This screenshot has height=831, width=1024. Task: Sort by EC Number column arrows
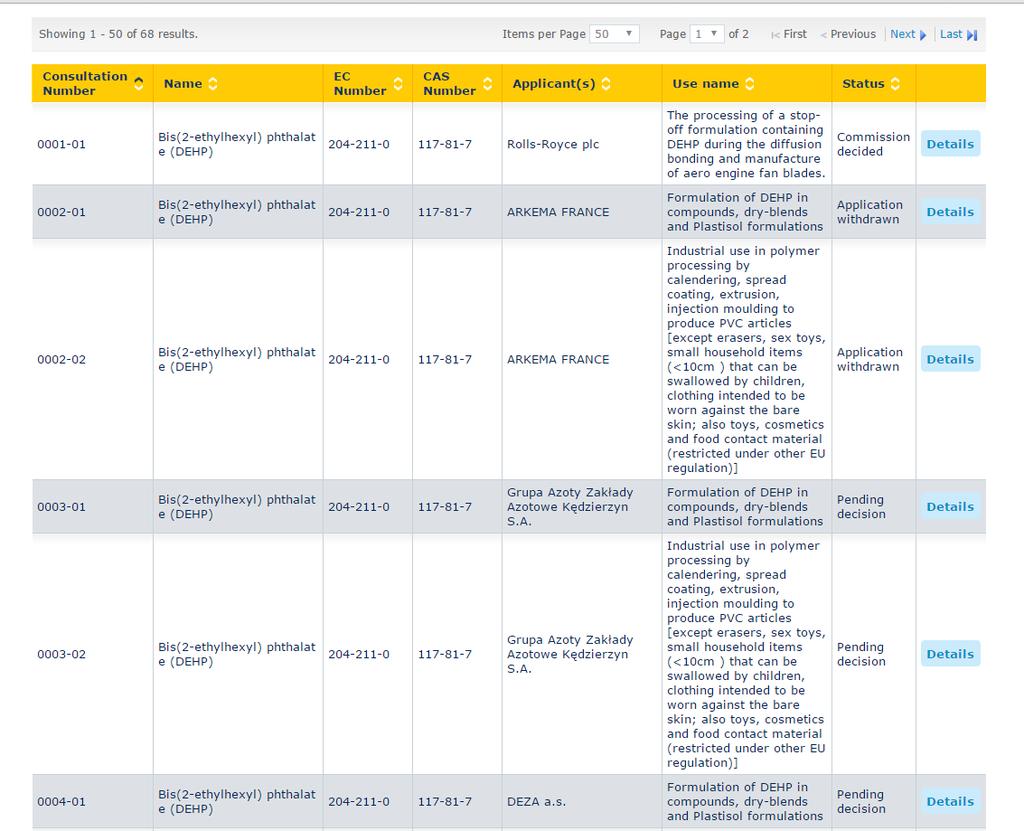pos(398,84)
